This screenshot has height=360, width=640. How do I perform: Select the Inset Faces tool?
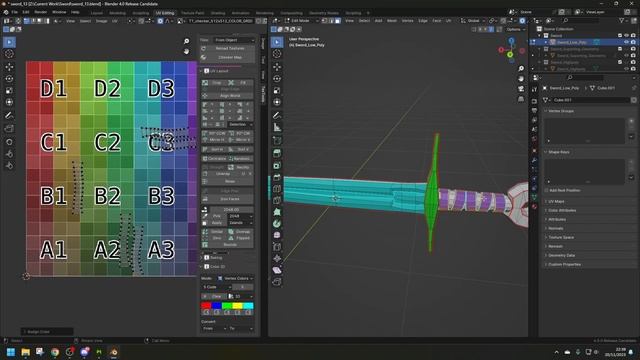tap(277, 165)
